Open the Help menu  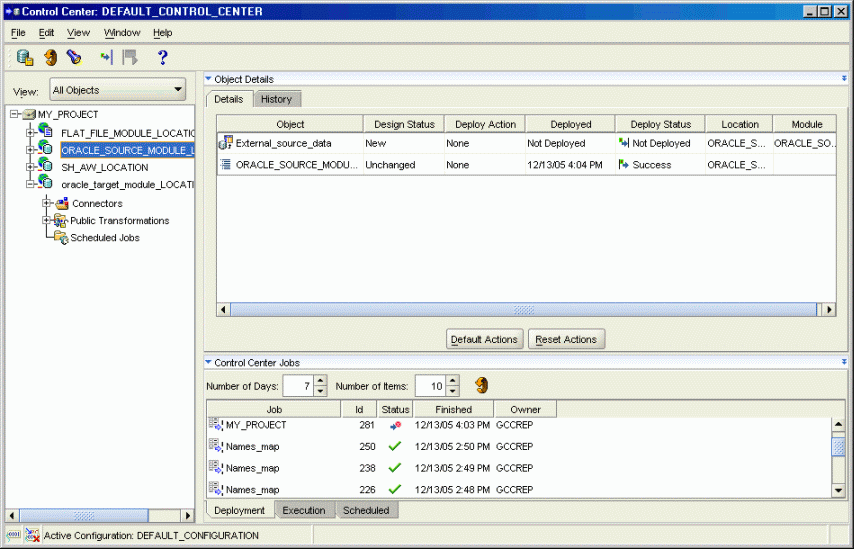tap(162, 33)
